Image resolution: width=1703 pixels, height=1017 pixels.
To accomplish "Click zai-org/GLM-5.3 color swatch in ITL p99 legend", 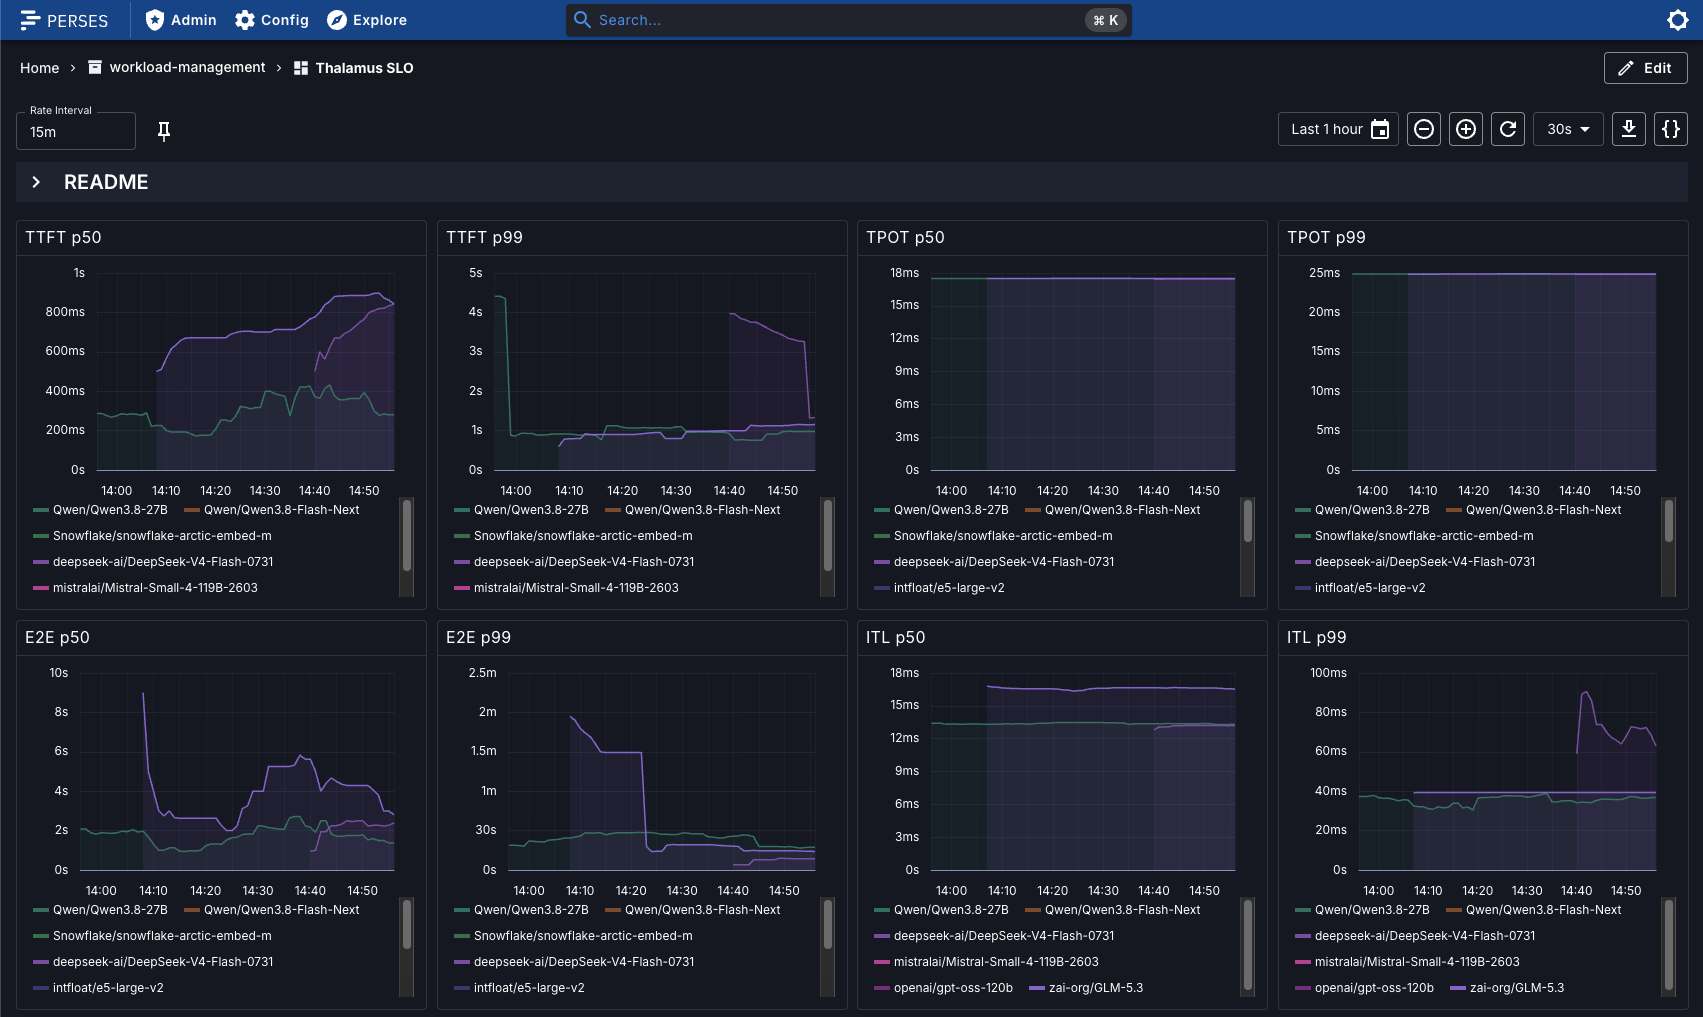I will (x=1458, y=988).
